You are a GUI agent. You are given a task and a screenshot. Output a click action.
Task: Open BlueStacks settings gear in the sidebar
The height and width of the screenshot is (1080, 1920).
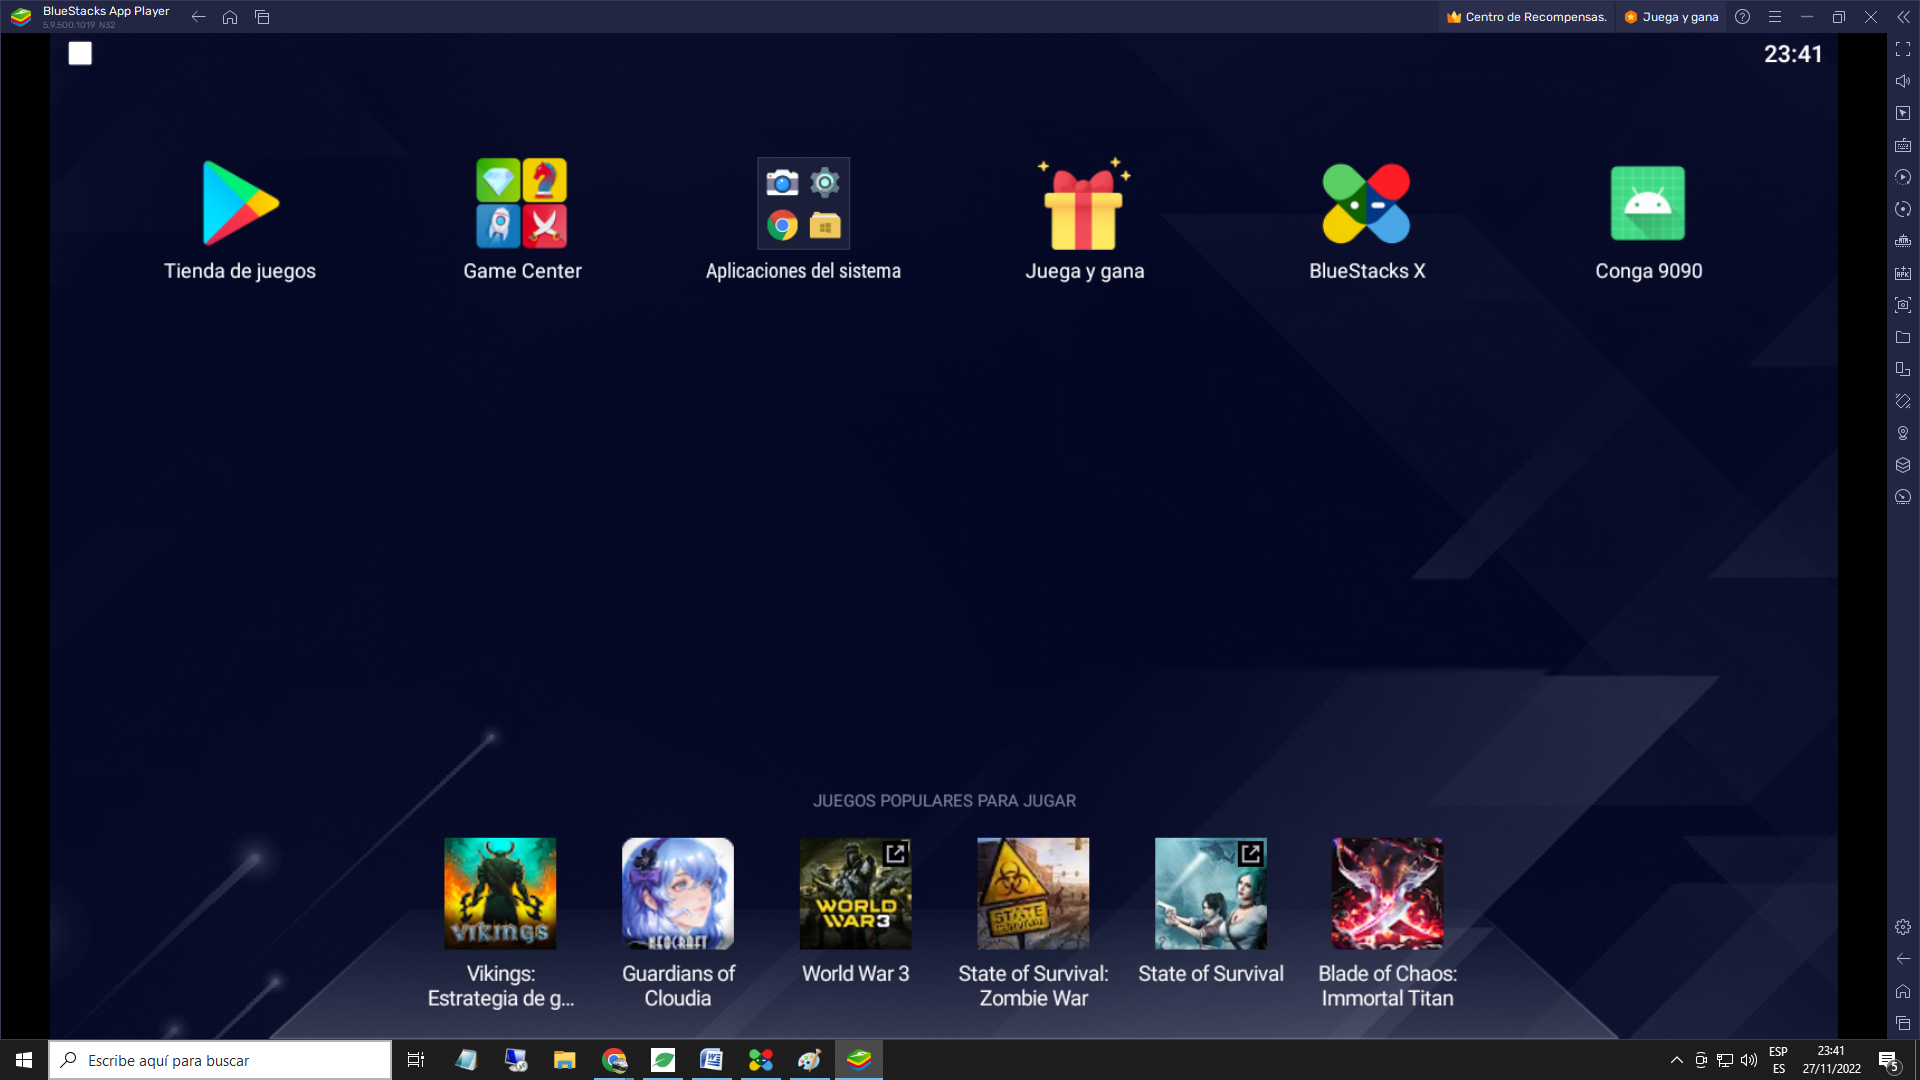click(1903, 927)
